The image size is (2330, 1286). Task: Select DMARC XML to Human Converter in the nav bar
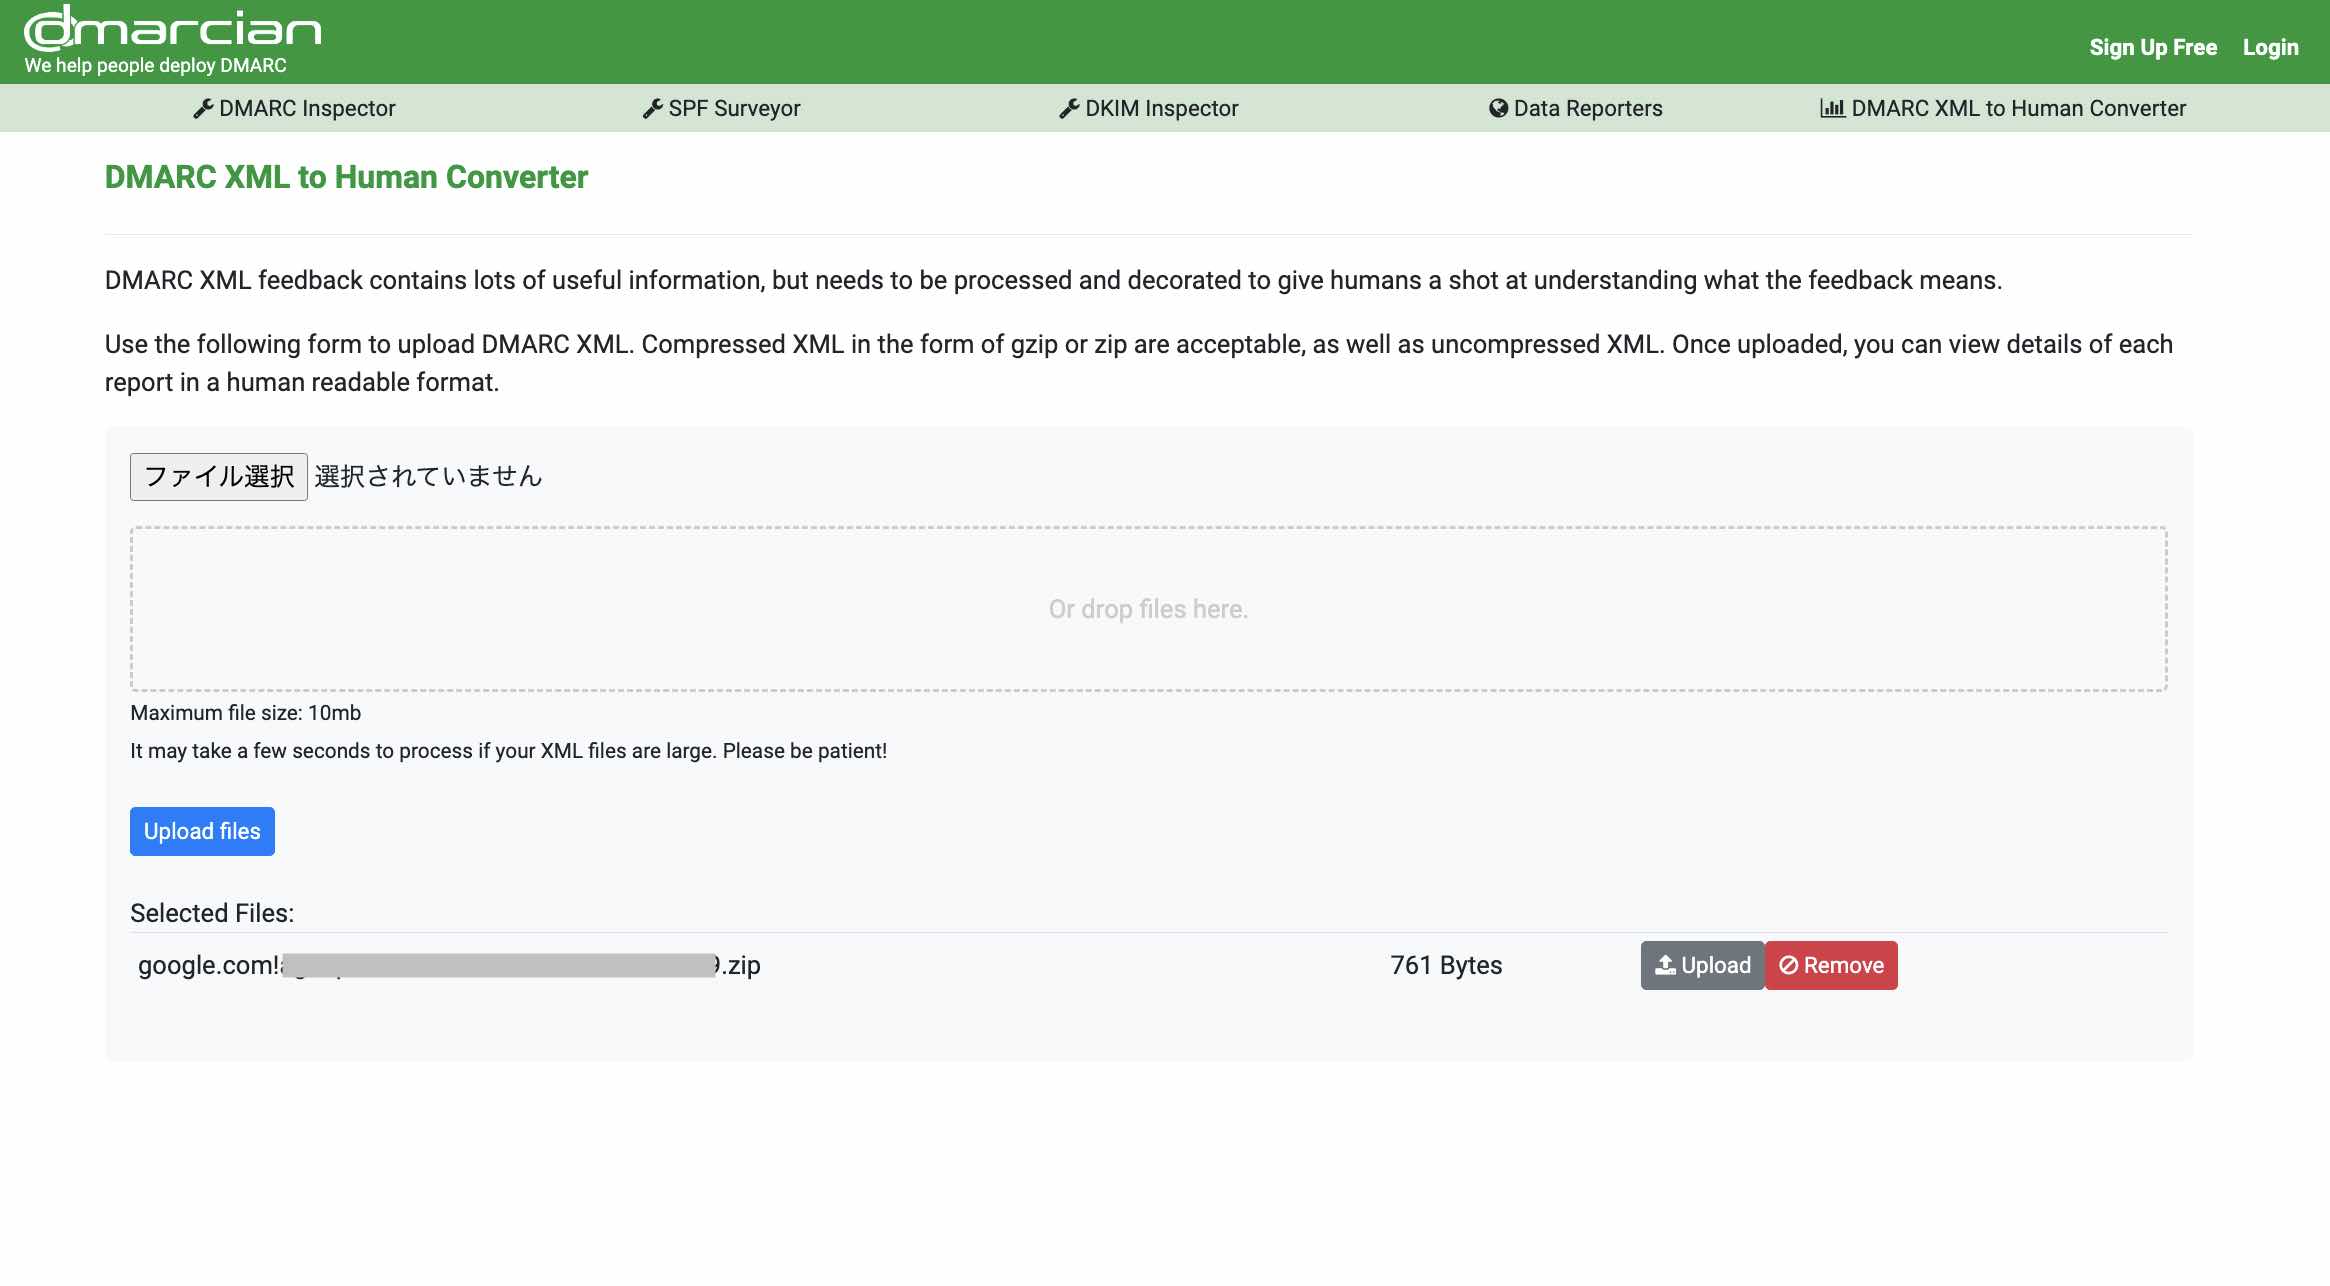(2018, 108)
